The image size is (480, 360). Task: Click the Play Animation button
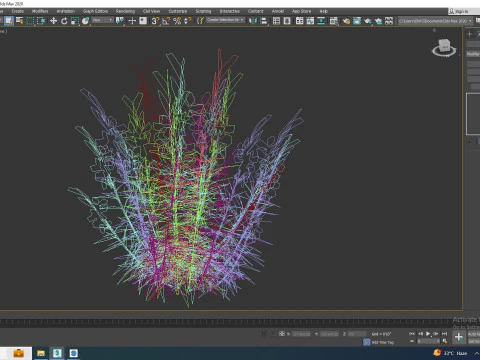tap(428, 334)
